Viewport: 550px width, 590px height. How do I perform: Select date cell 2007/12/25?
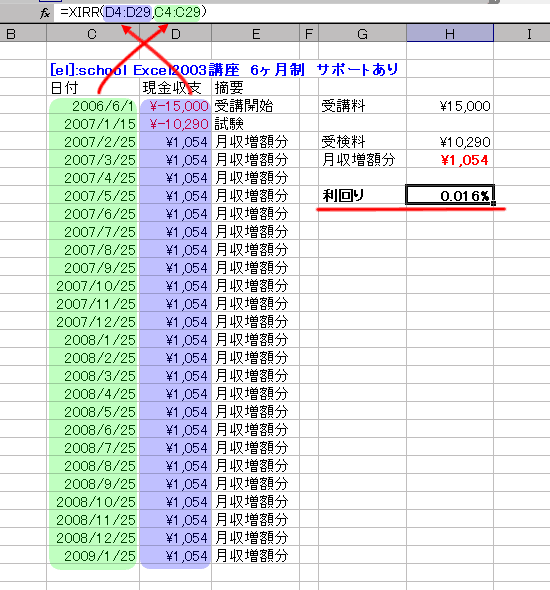(93, 322)
